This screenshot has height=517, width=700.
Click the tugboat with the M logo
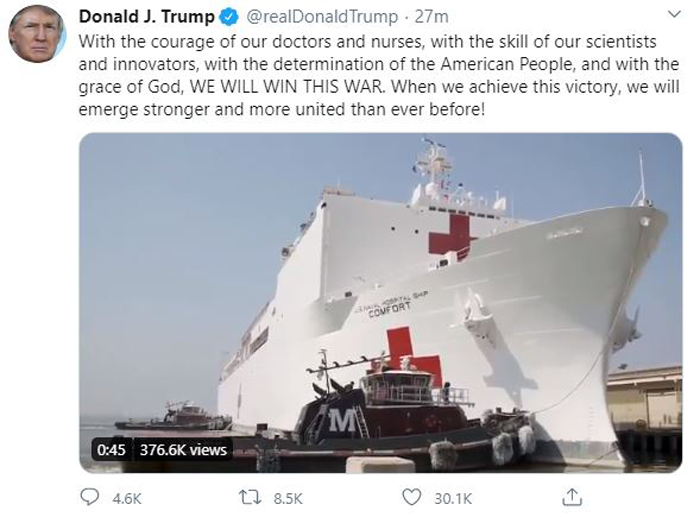tap(397, 413)
